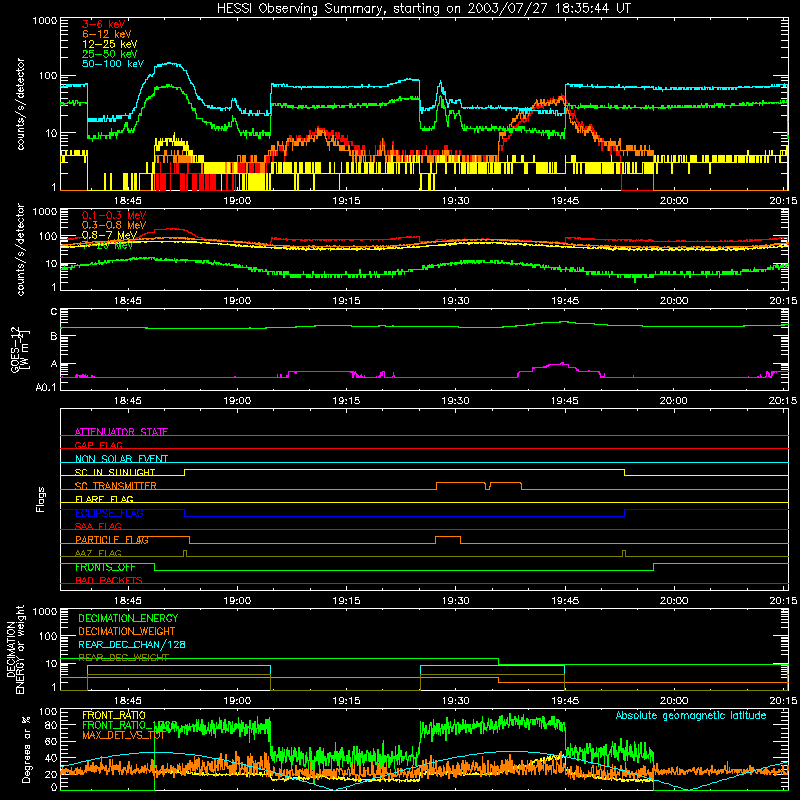The width and height of the screenshot is (800, 800).
Task: Select the B level label on GOES axis
Action: coord(54,336)
